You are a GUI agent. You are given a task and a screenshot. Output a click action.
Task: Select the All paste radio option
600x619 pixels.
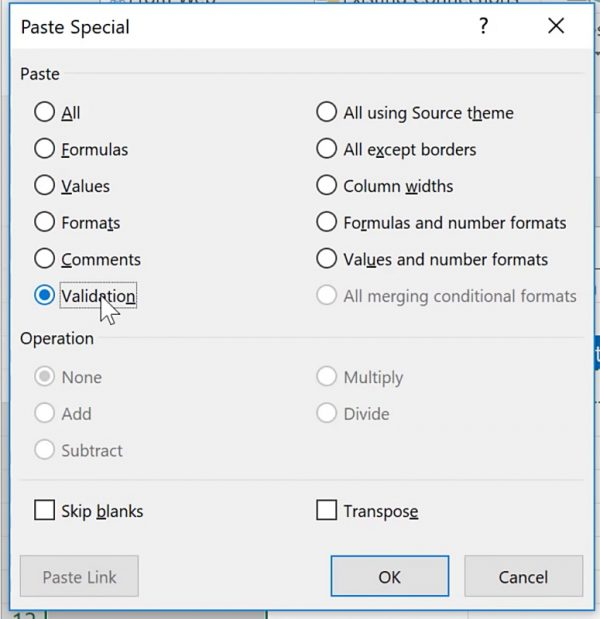(x=44, y=113)
